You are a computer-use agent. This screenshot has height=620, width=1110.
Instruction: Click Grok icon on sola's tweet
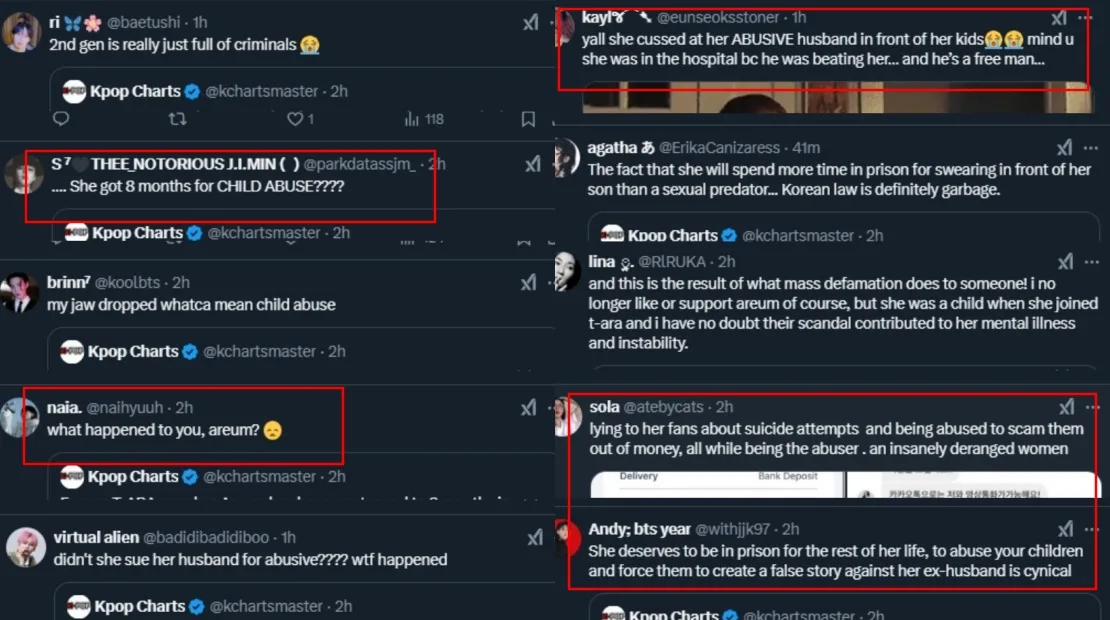click(x=1066, y=407)
